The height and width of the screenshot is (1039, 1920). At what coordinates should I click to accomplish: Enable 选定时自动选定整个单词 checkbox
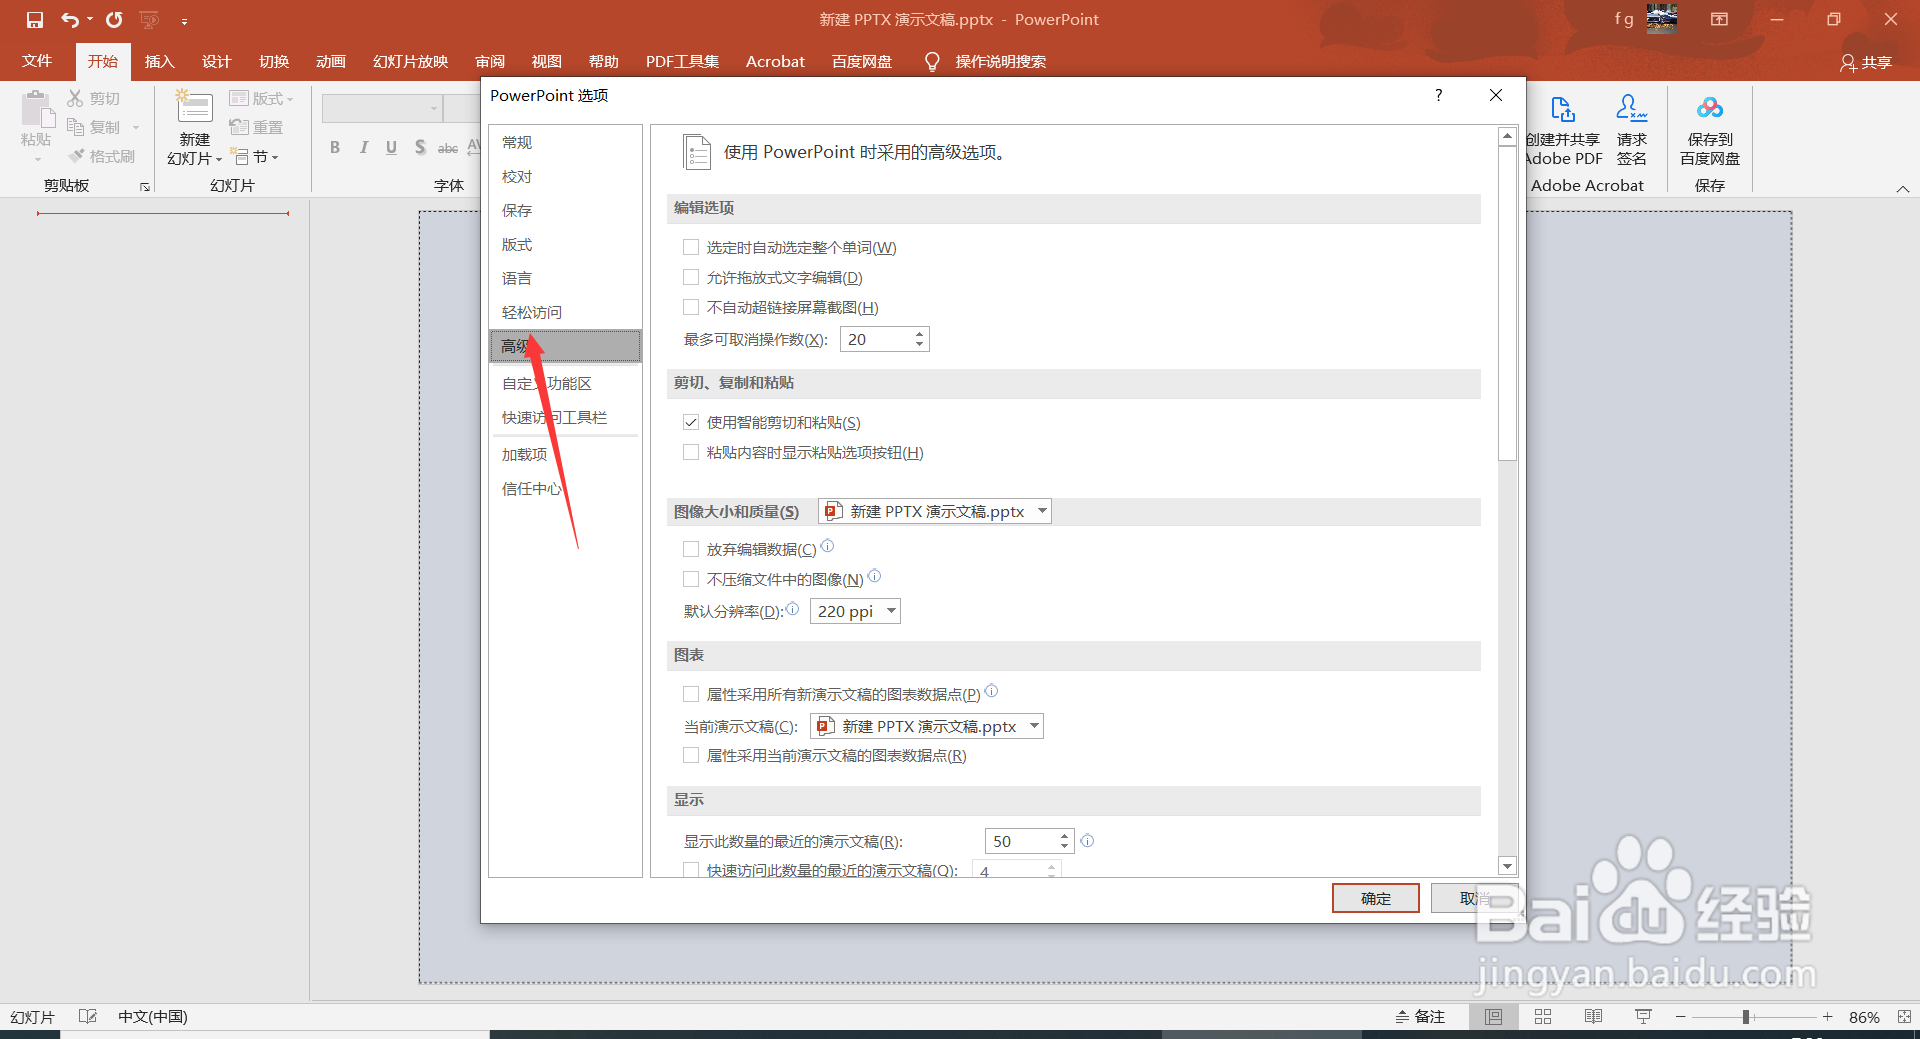691,247
